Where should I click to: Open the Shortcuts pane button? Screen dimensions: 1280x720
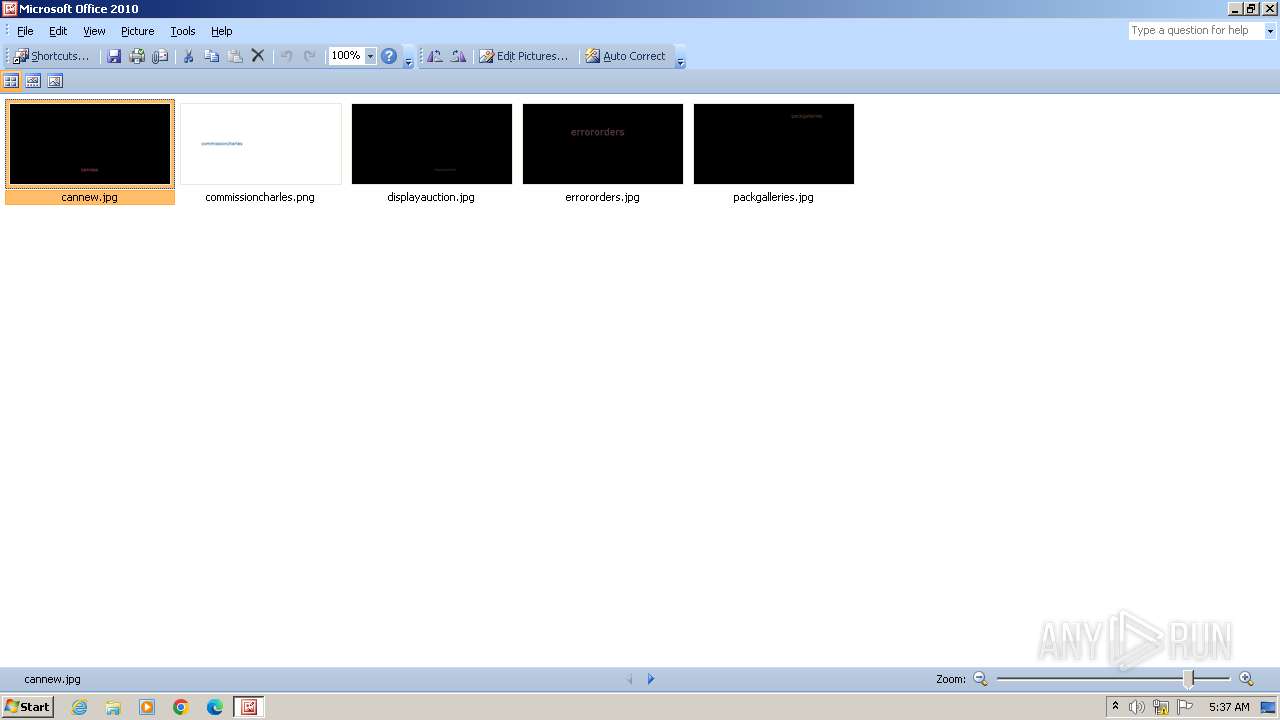51,56
